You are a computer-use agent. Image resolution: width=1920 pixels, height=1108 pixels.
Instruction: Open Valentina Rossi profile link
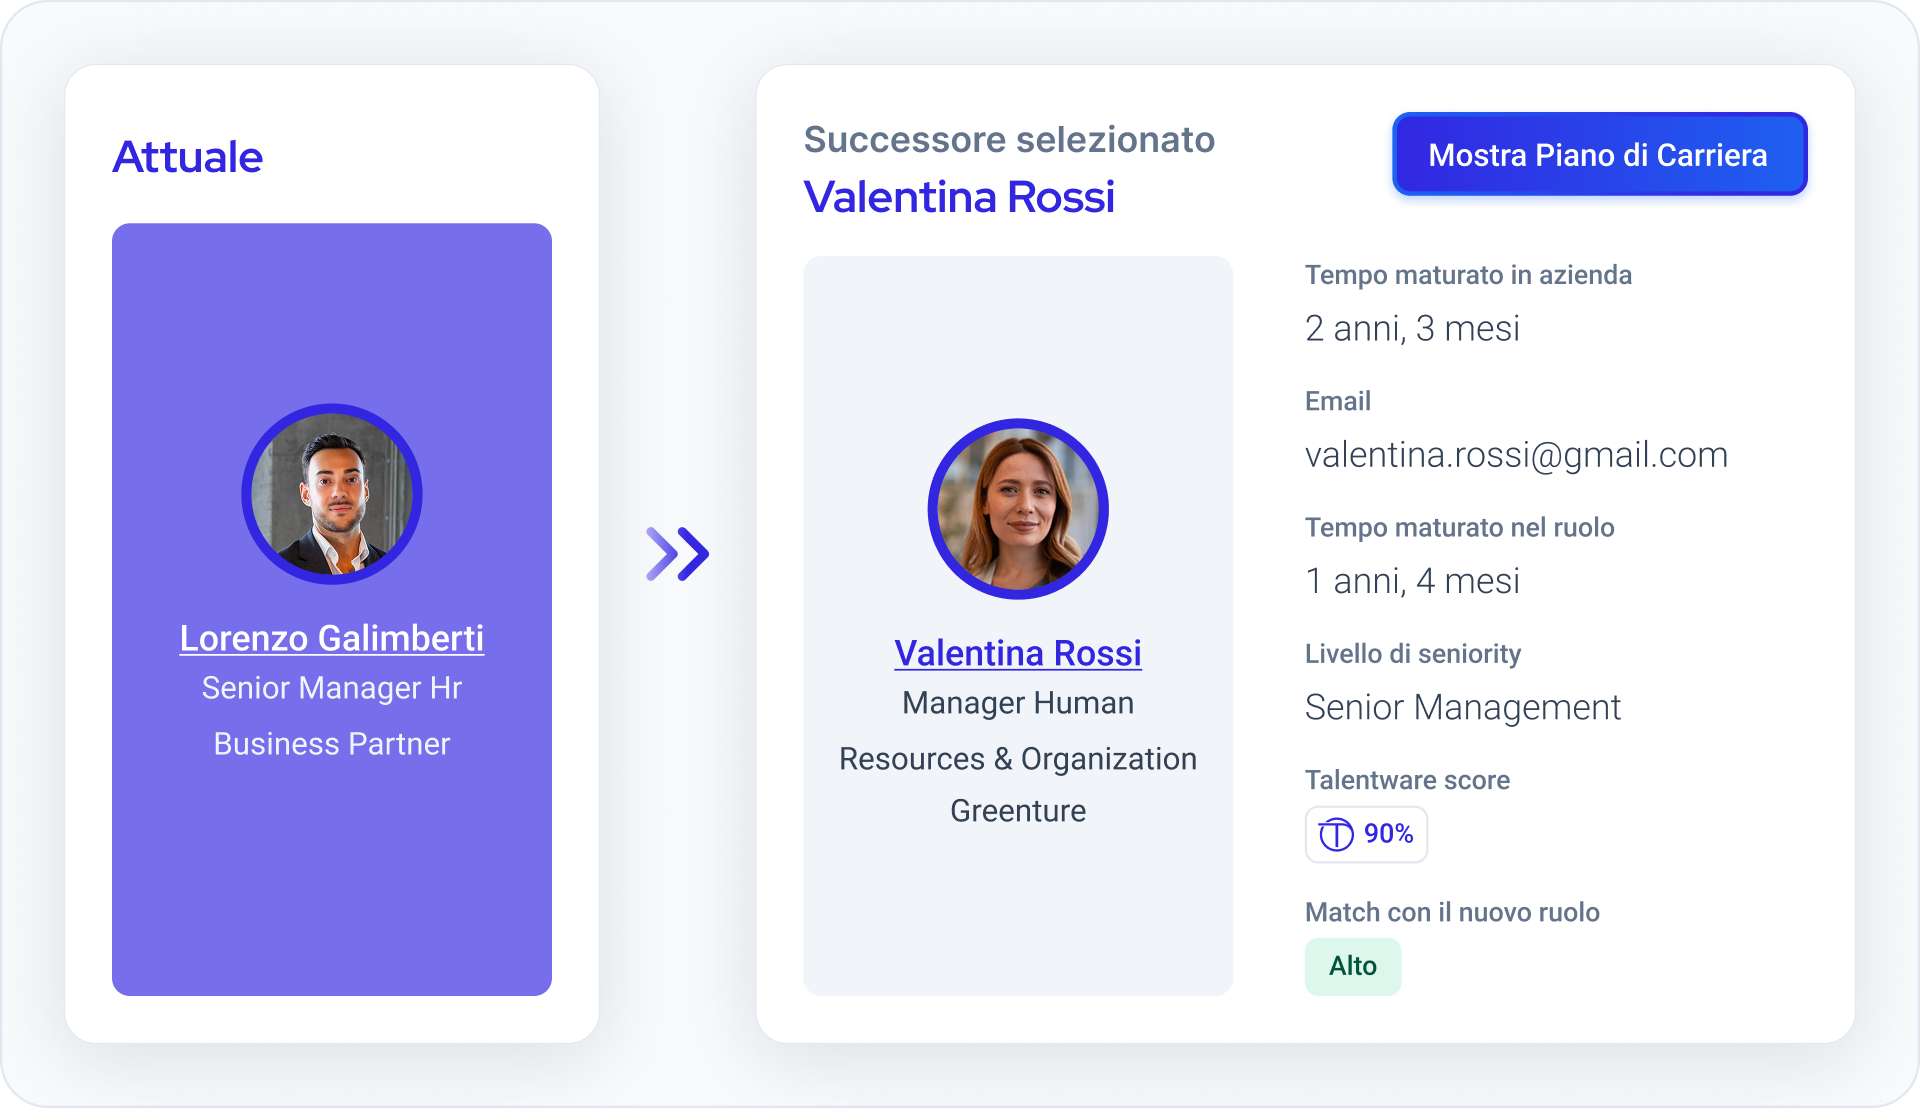tap(1018, 653)
